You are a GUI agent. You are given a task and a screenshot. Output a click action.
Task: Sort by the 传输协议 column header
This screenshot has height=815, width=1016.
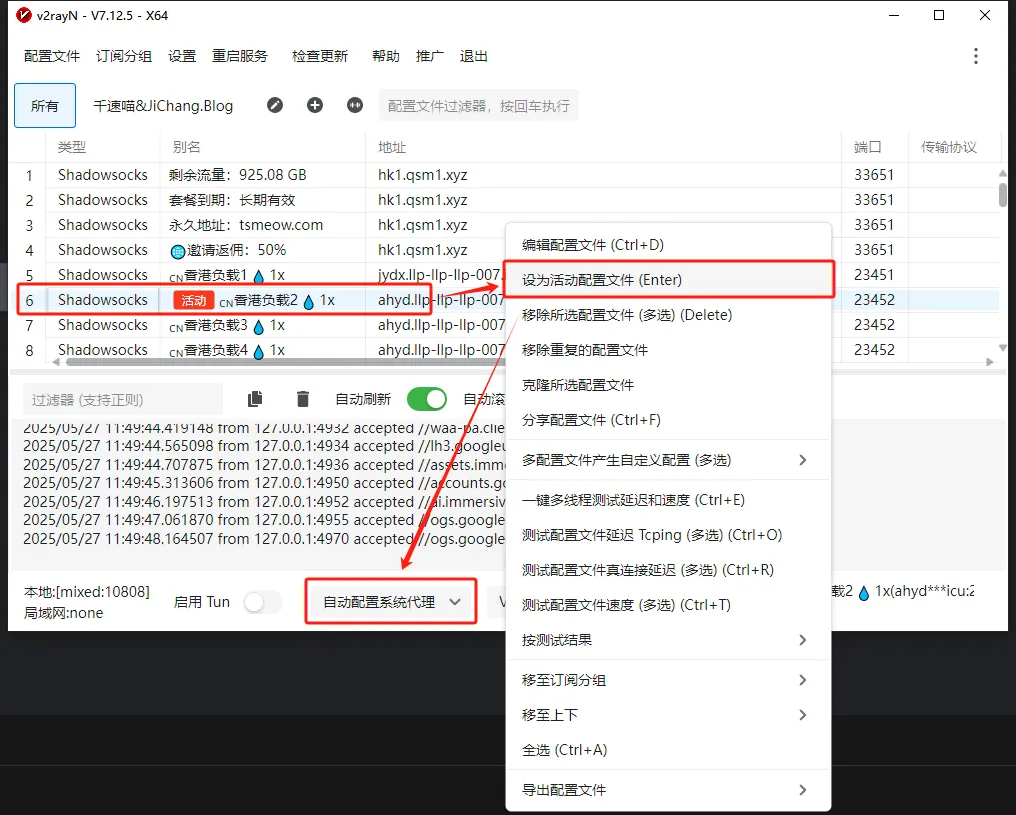click(949, 147)
